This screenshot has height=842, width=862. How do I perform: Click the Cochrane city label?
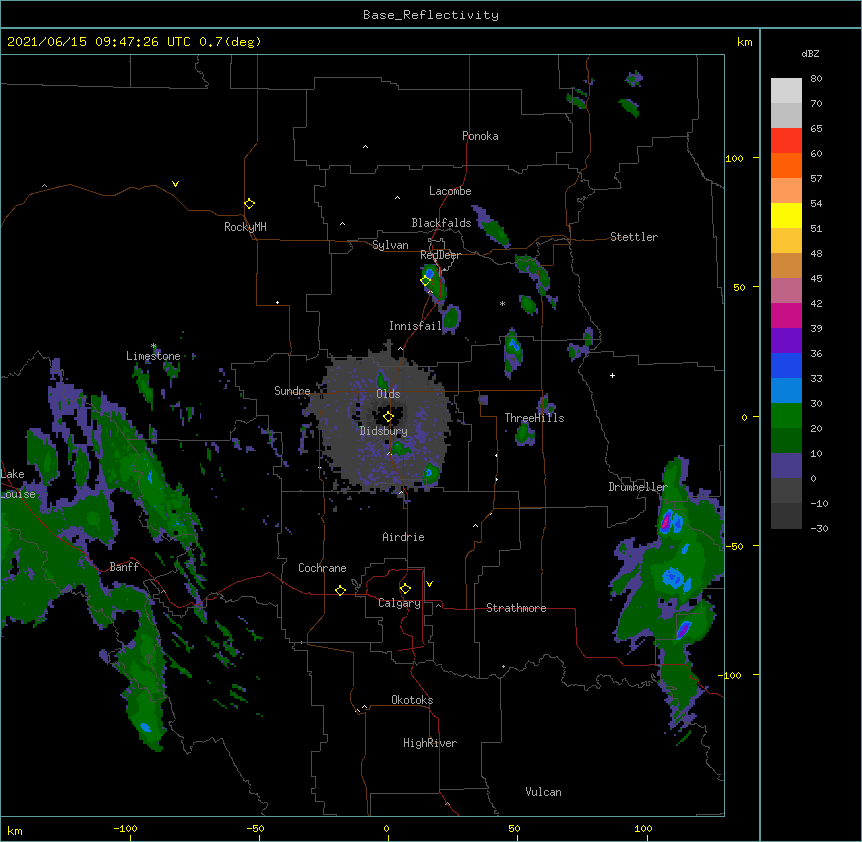point(322,568)
